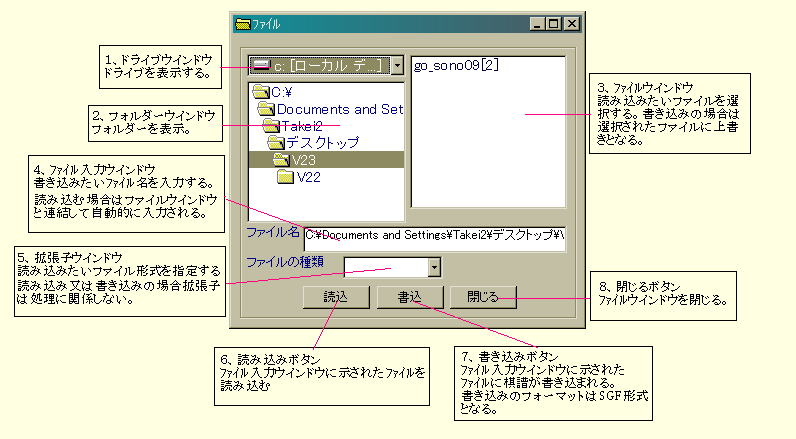Open the drive selection dropdown arrow
The image size is (796, 439).
click(x=397, y=65)
